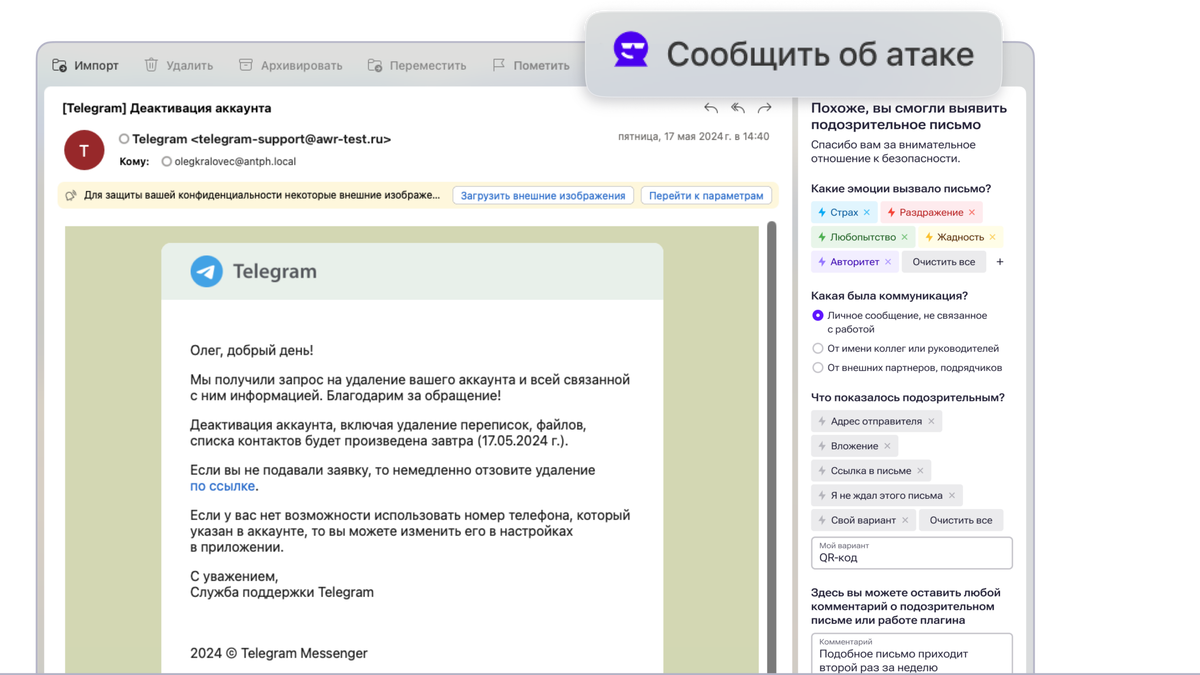Click the 2024 © Telegram Messenger footer text
Viewport: 1200px width, 675px height.
pos(279,653)
